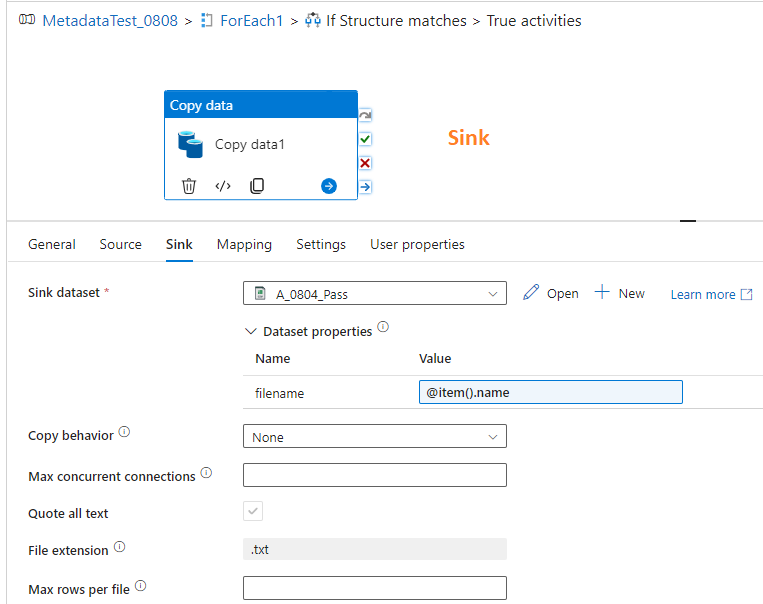Open the Sink dataset A_0804_Pass dropdown
Image resolution: width=763 pixels, height=604 pixels.
click(375, 293)
